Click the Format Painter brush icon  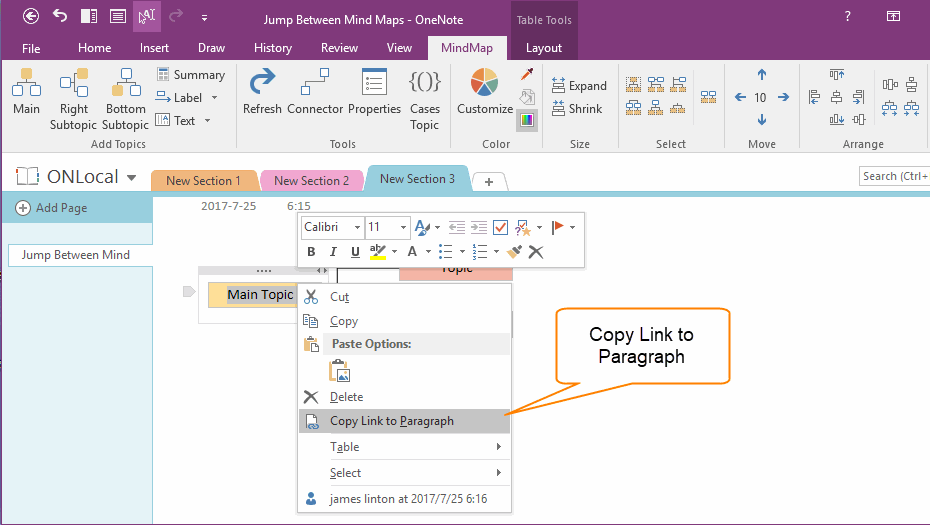[514, 252]
